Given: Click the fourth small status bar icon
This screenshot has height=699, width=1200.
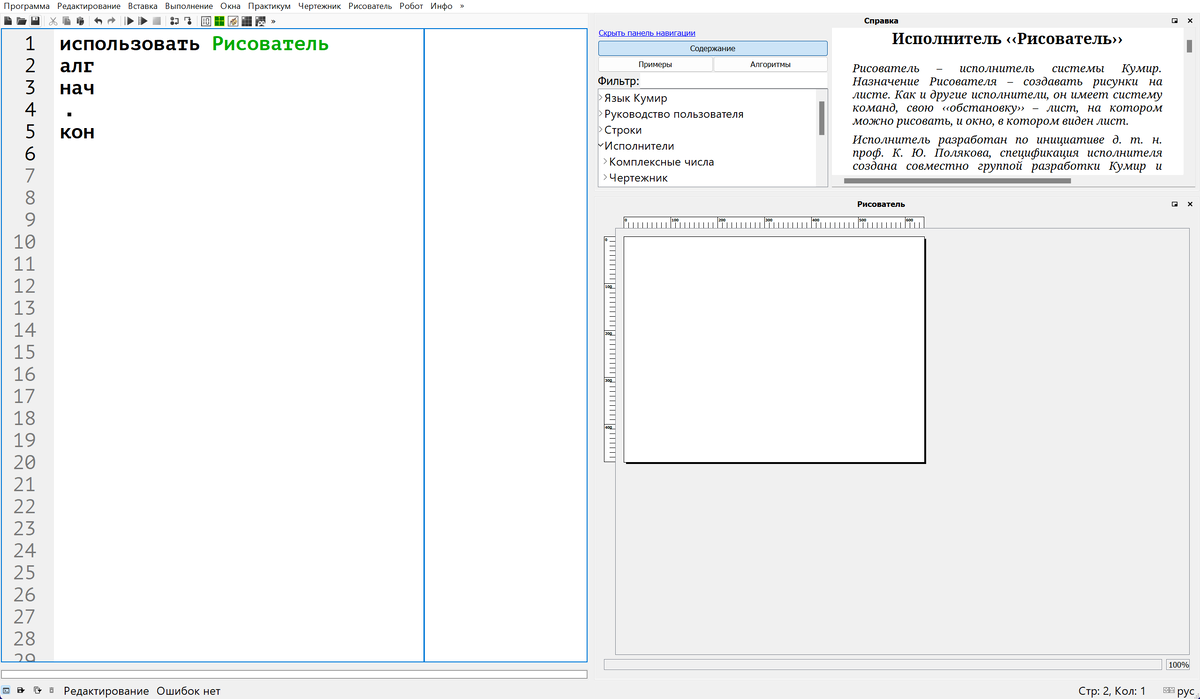Looking at the screenshot, I should tap(51, 691).
